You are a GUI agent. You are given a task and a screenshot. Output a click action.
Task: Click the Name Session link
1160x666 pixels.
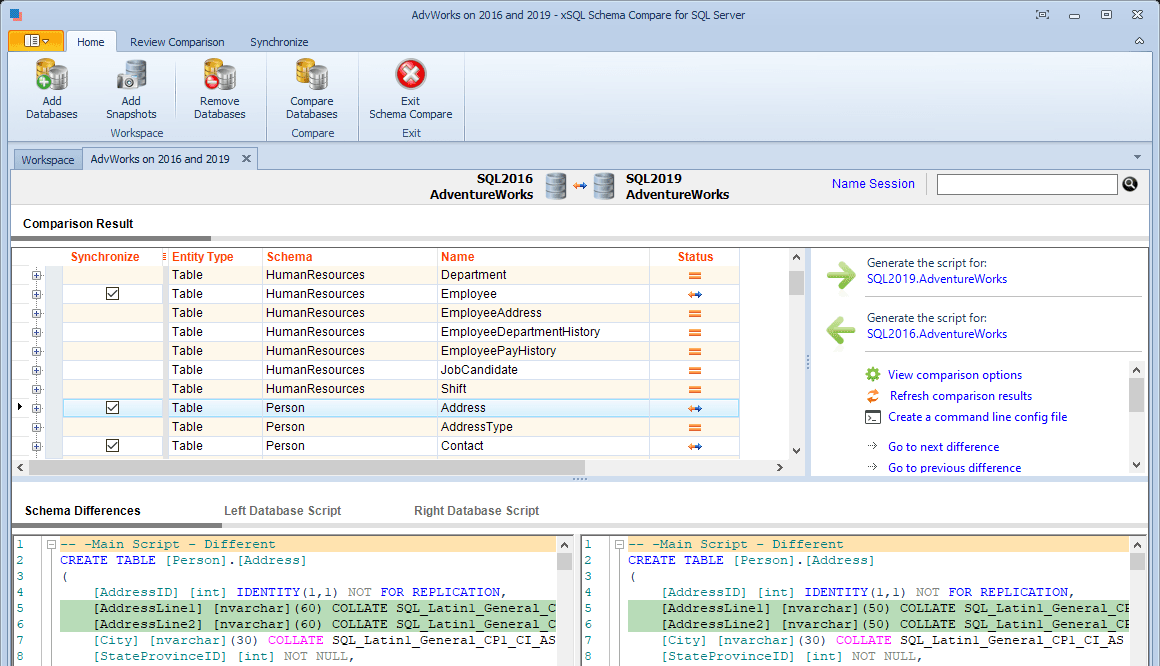(873, 184)
